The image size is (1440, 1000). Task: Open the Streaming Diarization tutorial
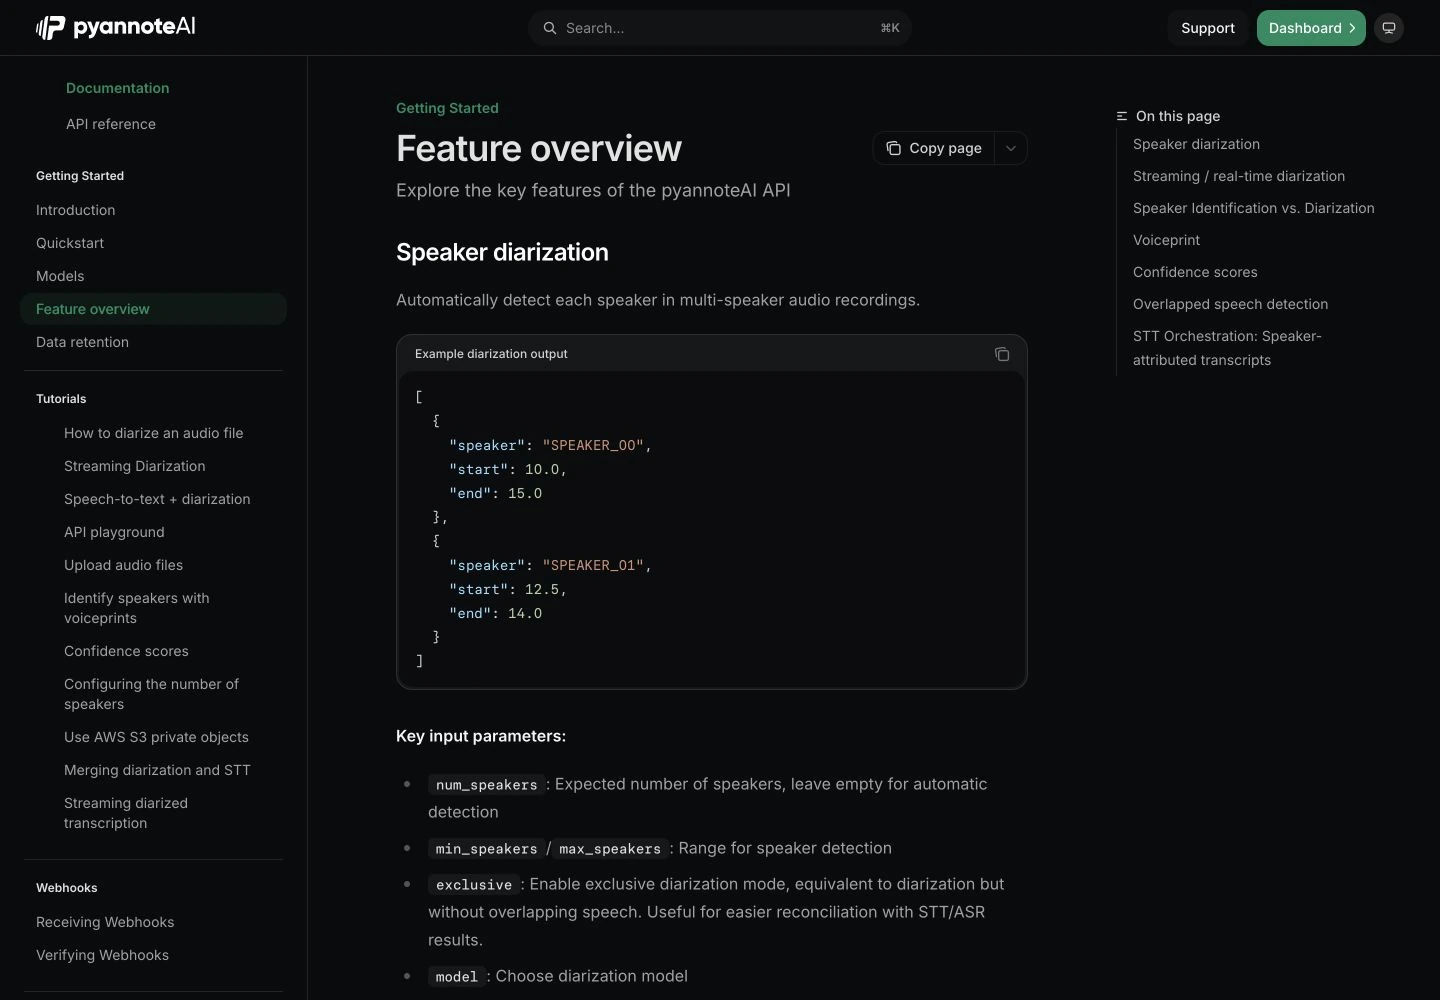[135, 466]
